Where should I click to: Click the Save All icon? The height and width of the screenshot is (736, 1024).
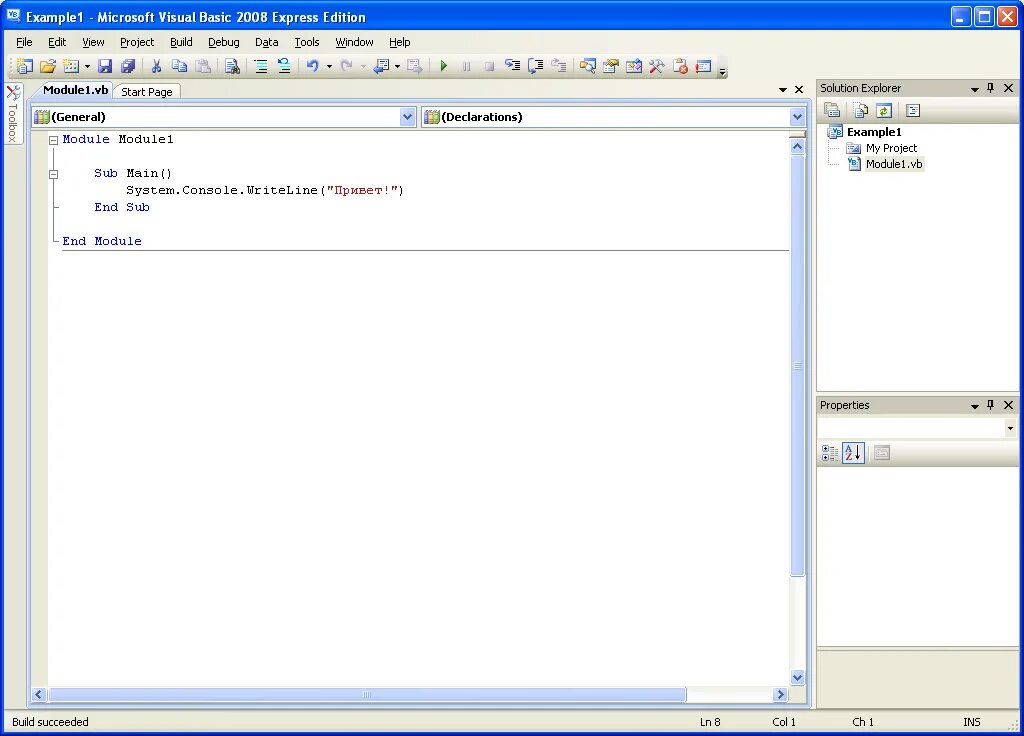(x=128, y=66)
